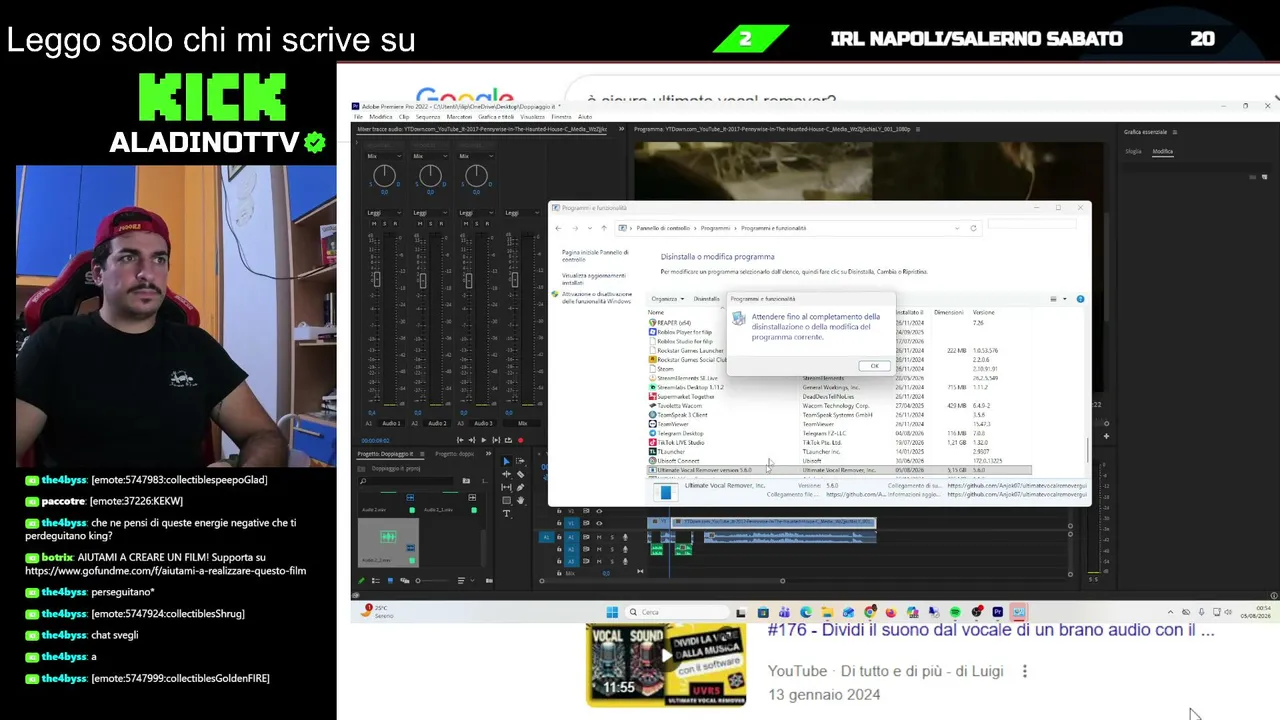The image size is (1280, 720).
Task: Adjust the Audio 1 pan knob
Action: (x=384, y=176)
